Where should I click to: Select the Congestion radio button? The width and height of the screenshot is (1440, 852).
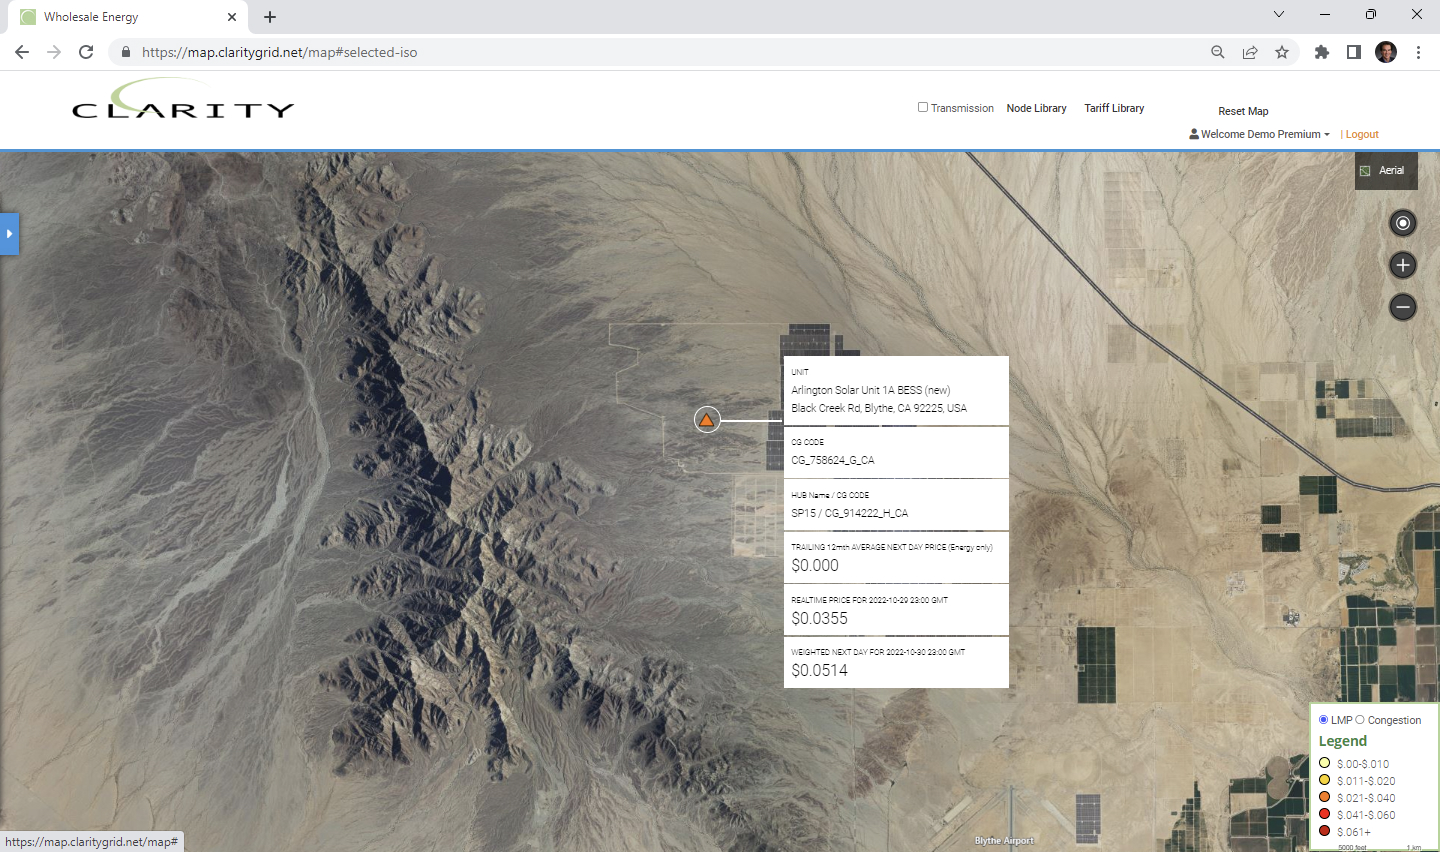1360,720
